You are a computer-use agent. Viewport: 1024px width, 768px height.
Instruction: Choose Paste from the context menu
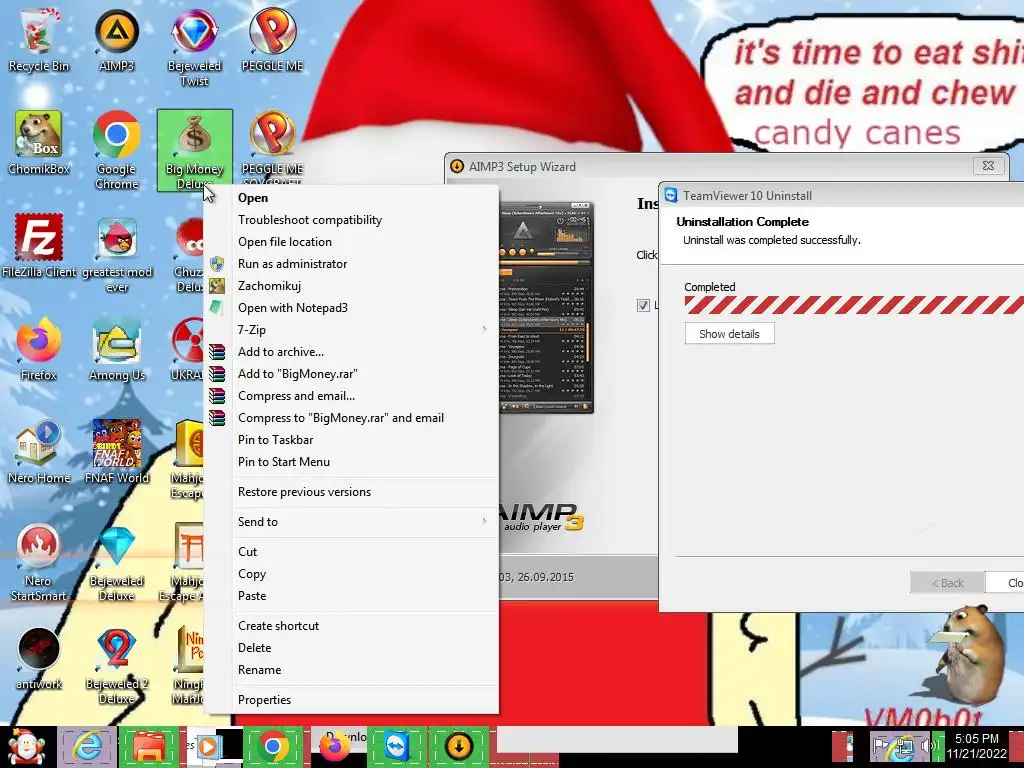click(x=353, y=596)
